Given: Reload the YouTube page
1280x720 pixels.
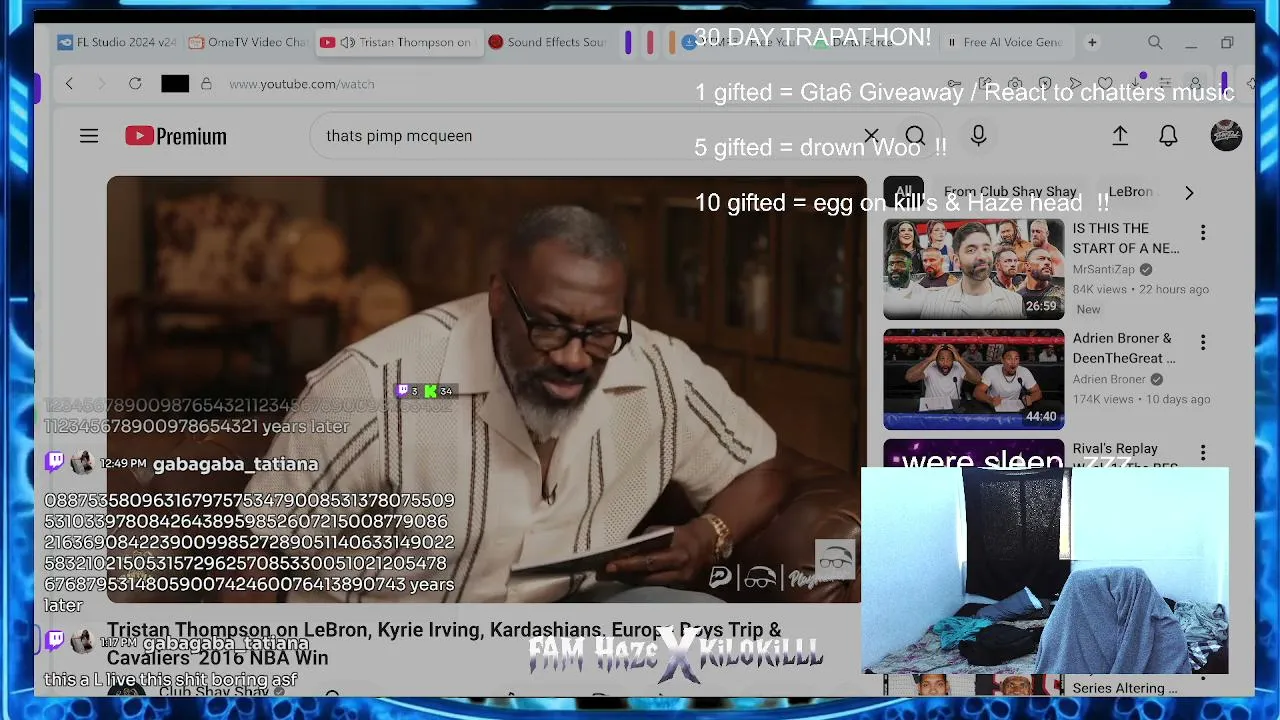Looking at the screenshot, I should tap(135, 84).
